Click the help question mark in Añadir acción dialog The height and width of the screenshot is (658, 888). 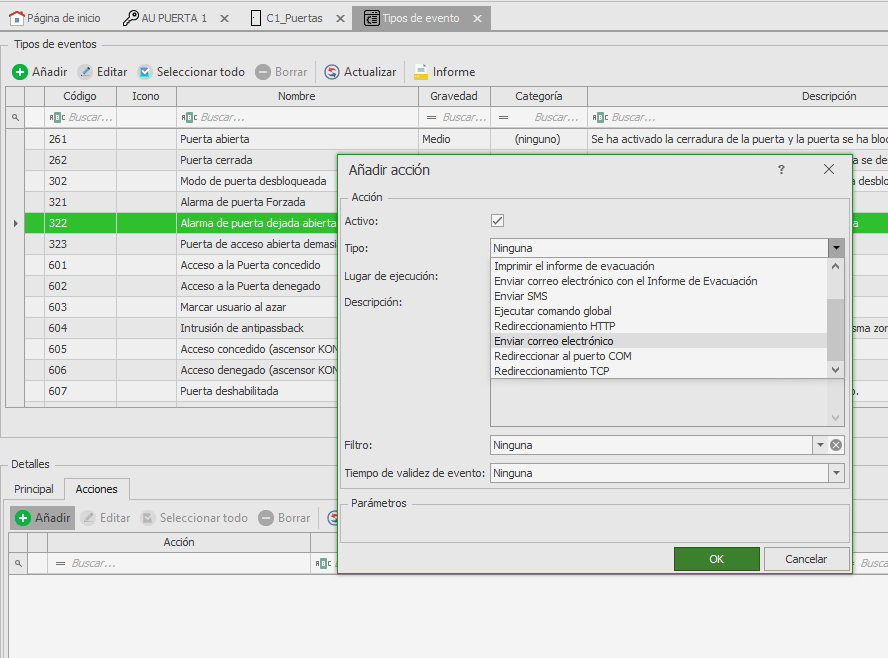tap(781, 169)
